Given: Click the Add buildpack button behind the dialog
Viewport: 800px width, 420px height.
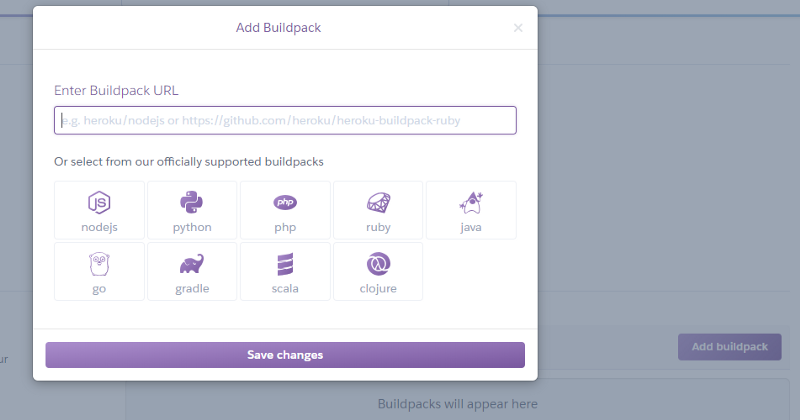Looking at the screenshot, I should tap(730, 347).
